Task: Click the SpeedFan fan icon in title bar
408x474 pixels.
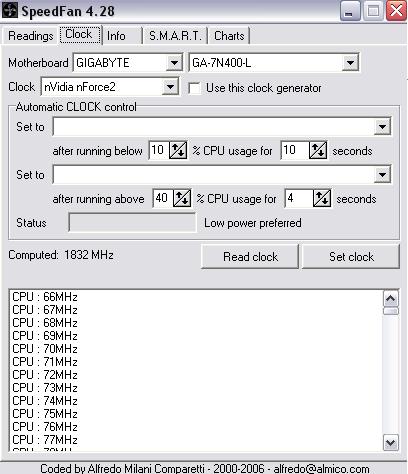Action: [x=10, y=10]
